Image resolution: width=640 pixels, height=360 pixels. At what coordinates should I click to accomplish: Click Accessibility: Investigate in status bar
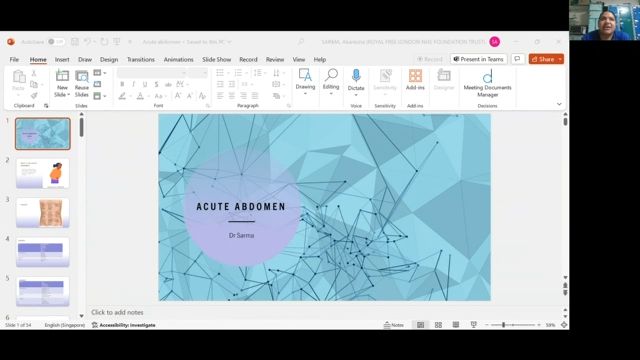(124, 325)
